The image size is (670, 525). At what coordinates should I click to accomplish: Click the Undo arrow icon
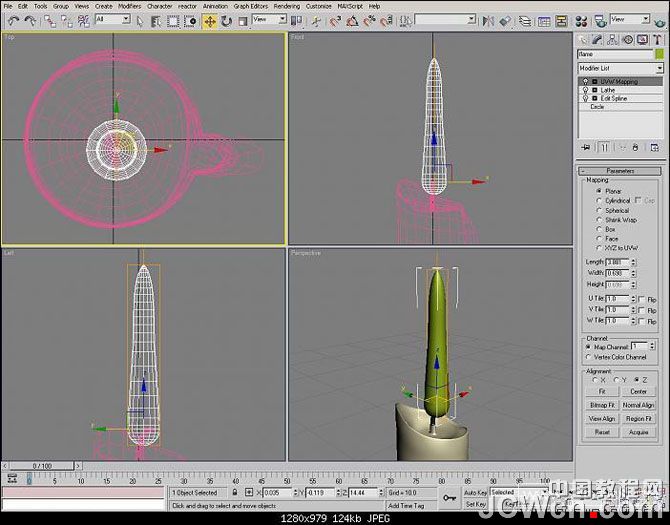(x=14, y=20)
